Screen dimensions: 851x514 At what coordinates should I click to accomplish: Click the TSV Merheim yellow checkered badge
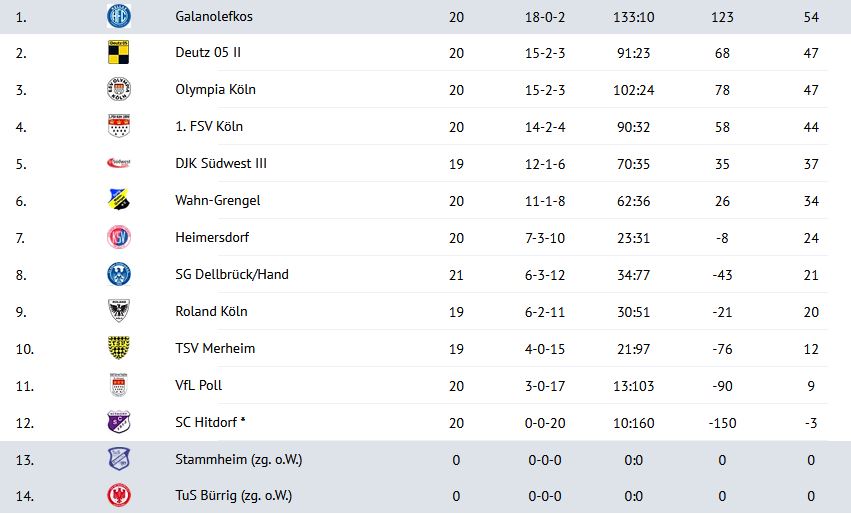[119, 348]
